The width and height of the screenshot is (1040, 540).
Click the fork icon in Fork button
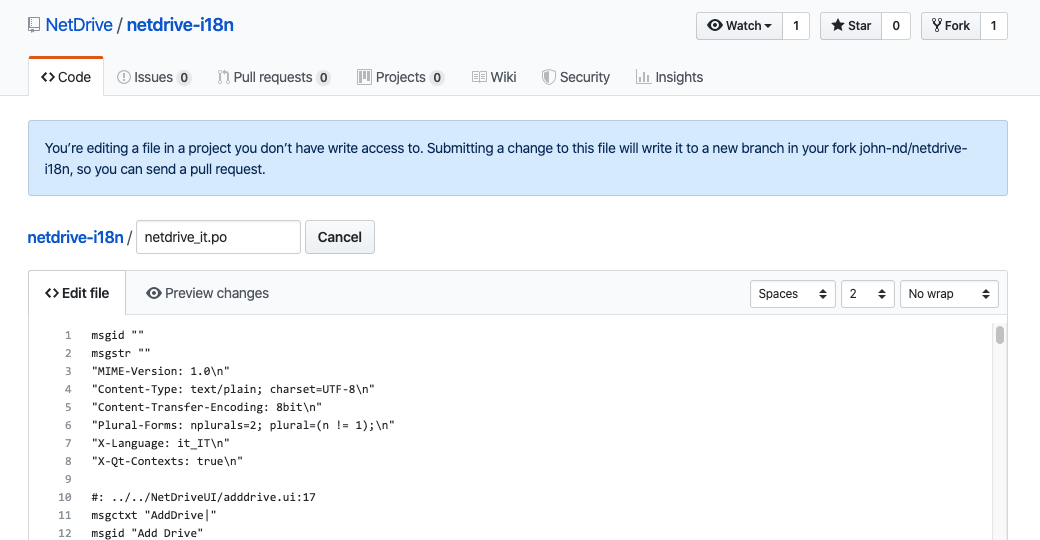click(x=937, y=25)
